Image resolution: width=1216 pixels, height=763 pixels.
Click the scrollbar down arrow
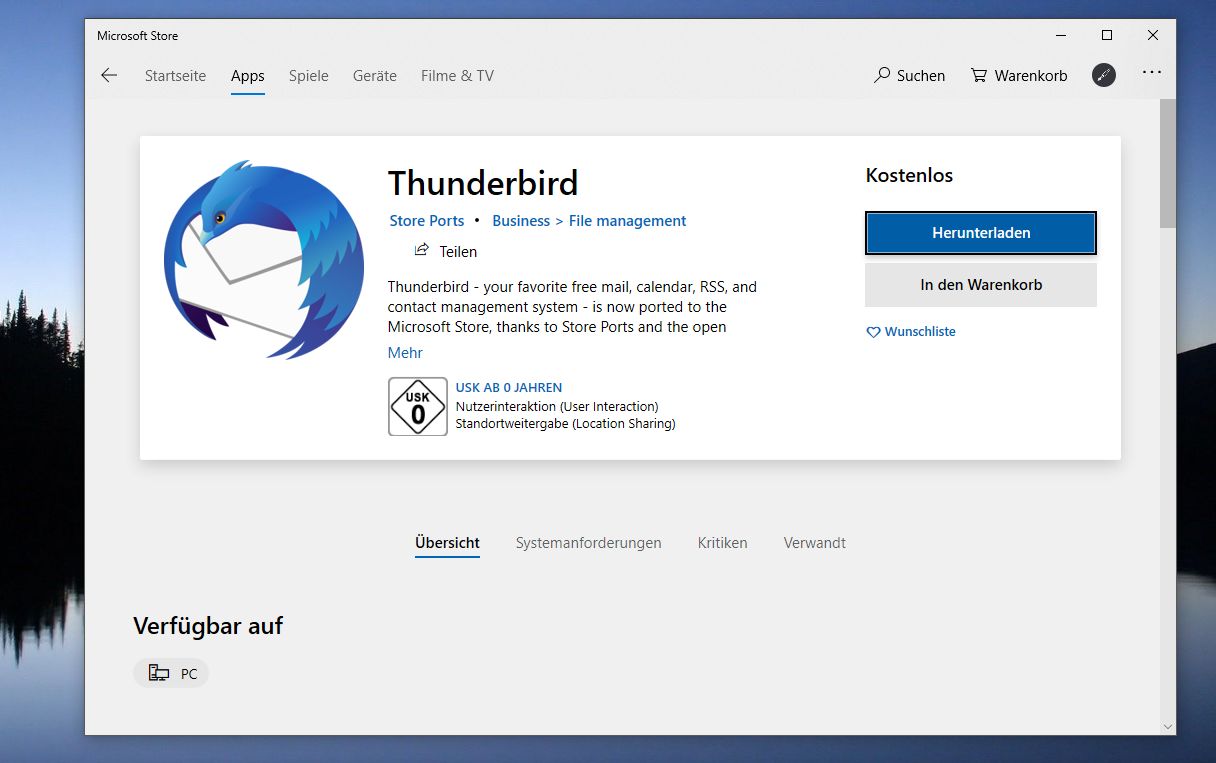(1168, 727)
